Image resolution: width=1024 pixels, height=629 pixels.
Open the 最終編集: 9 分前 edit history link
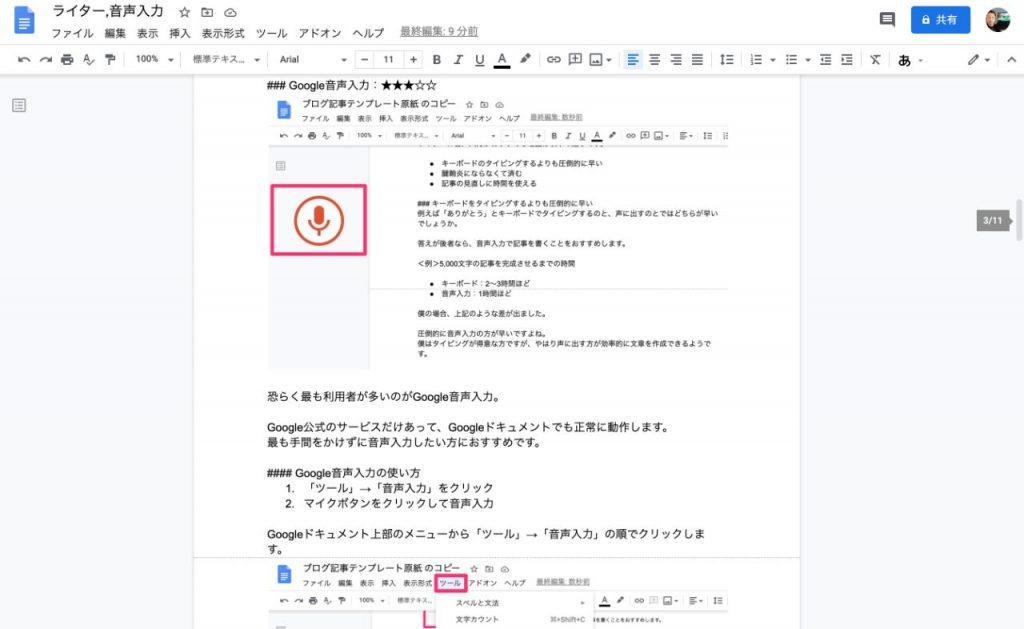(438, 32)
